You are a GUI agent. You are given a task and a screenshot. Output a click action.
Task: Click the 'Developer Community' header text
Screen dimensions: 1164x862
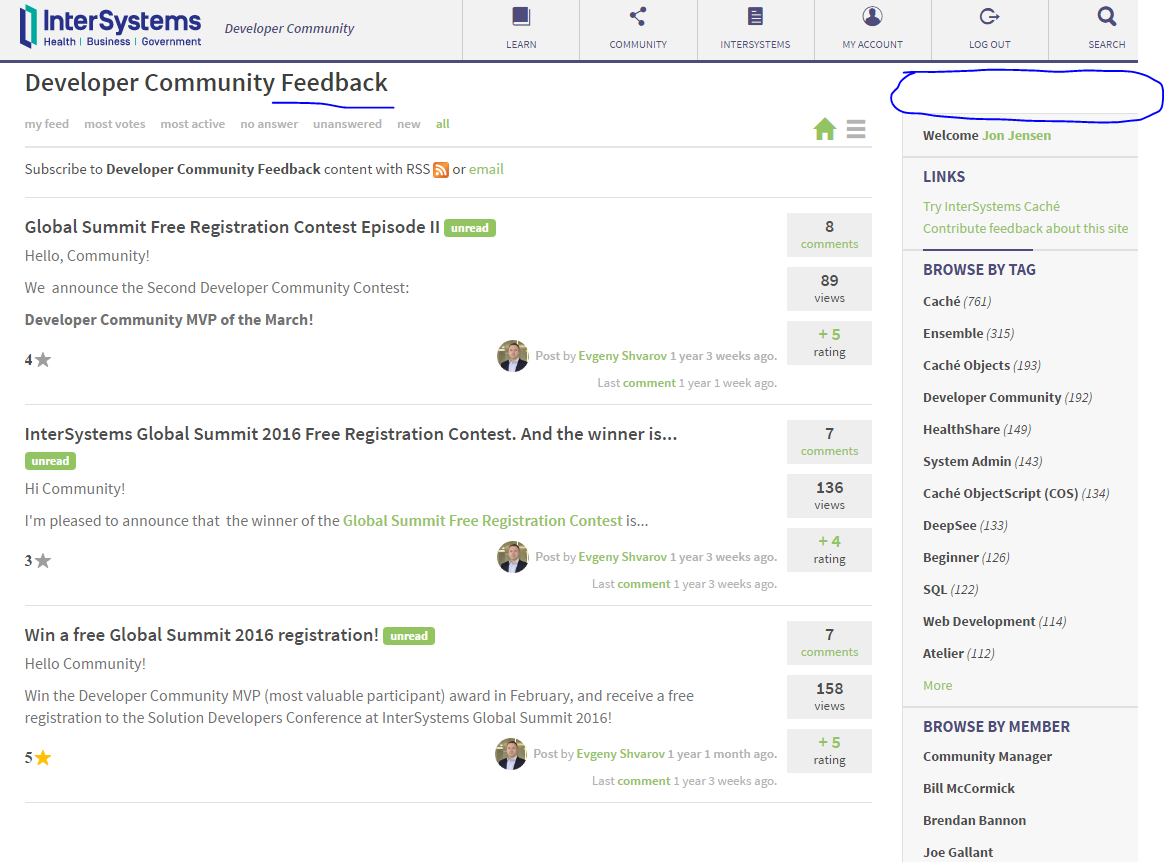click(x=289, y=28)
